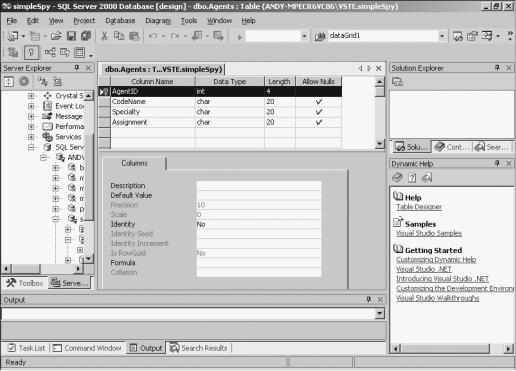Toggle Allow Nulls for CodeName row

(x=319, y=102)
